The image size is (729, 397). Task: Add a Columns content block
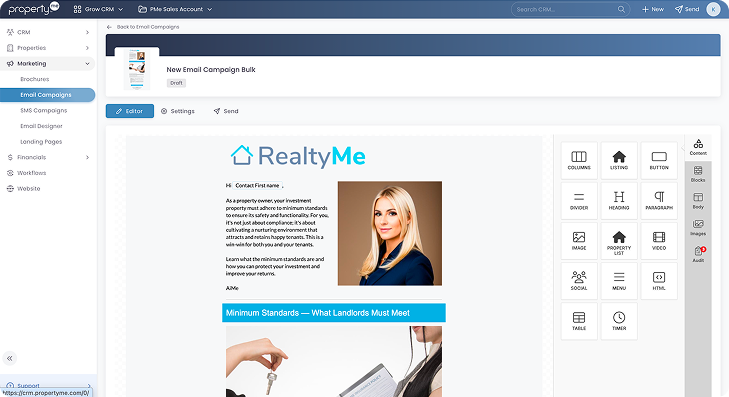579,161
